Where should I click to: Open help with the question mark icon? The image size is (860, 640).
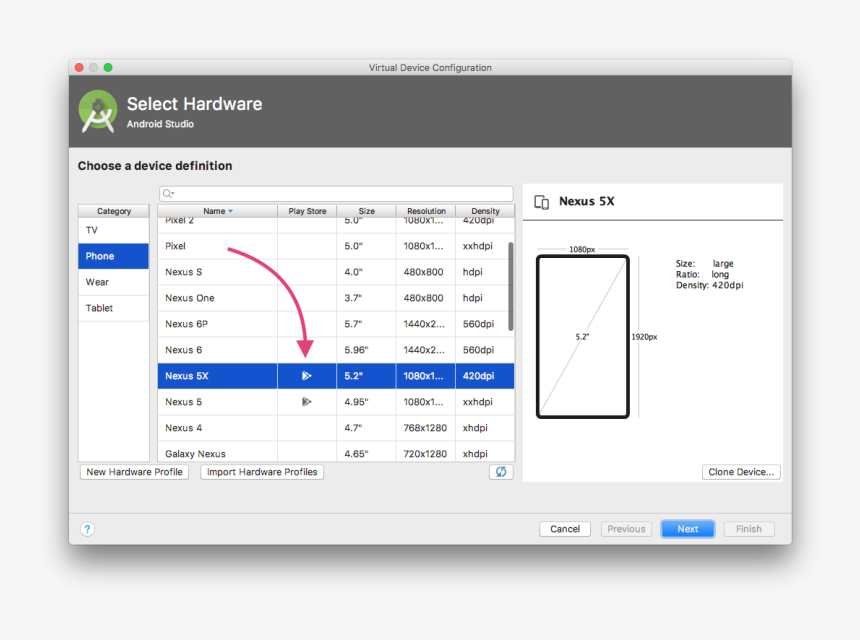[x=87, y=529]
